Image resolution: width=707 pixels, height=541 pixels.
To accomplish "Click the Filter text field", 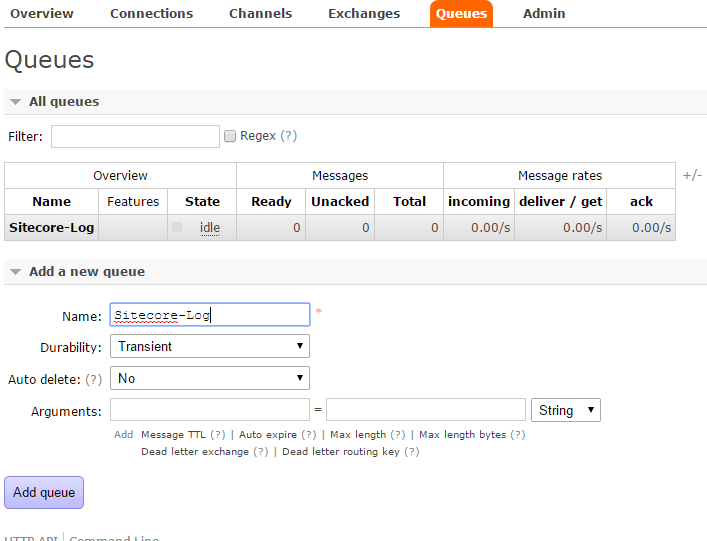I will (x=135, y=136).
